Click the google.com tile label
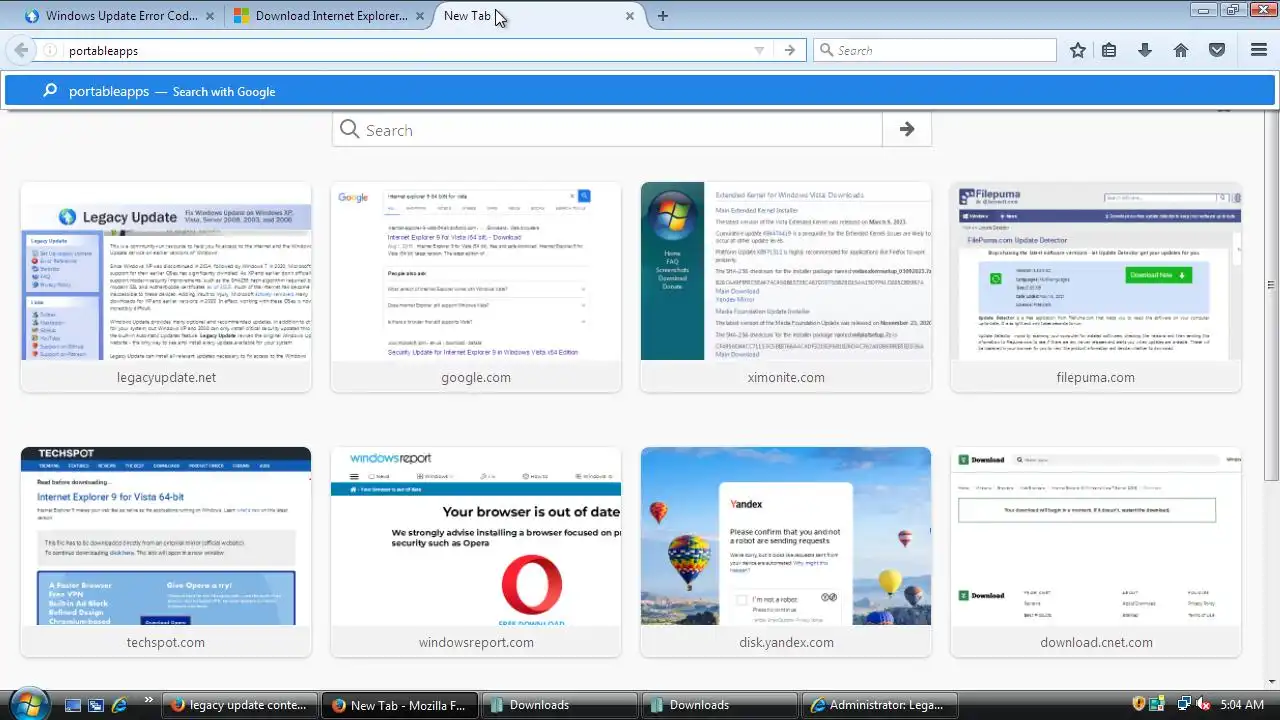 (x=476, y=377)
